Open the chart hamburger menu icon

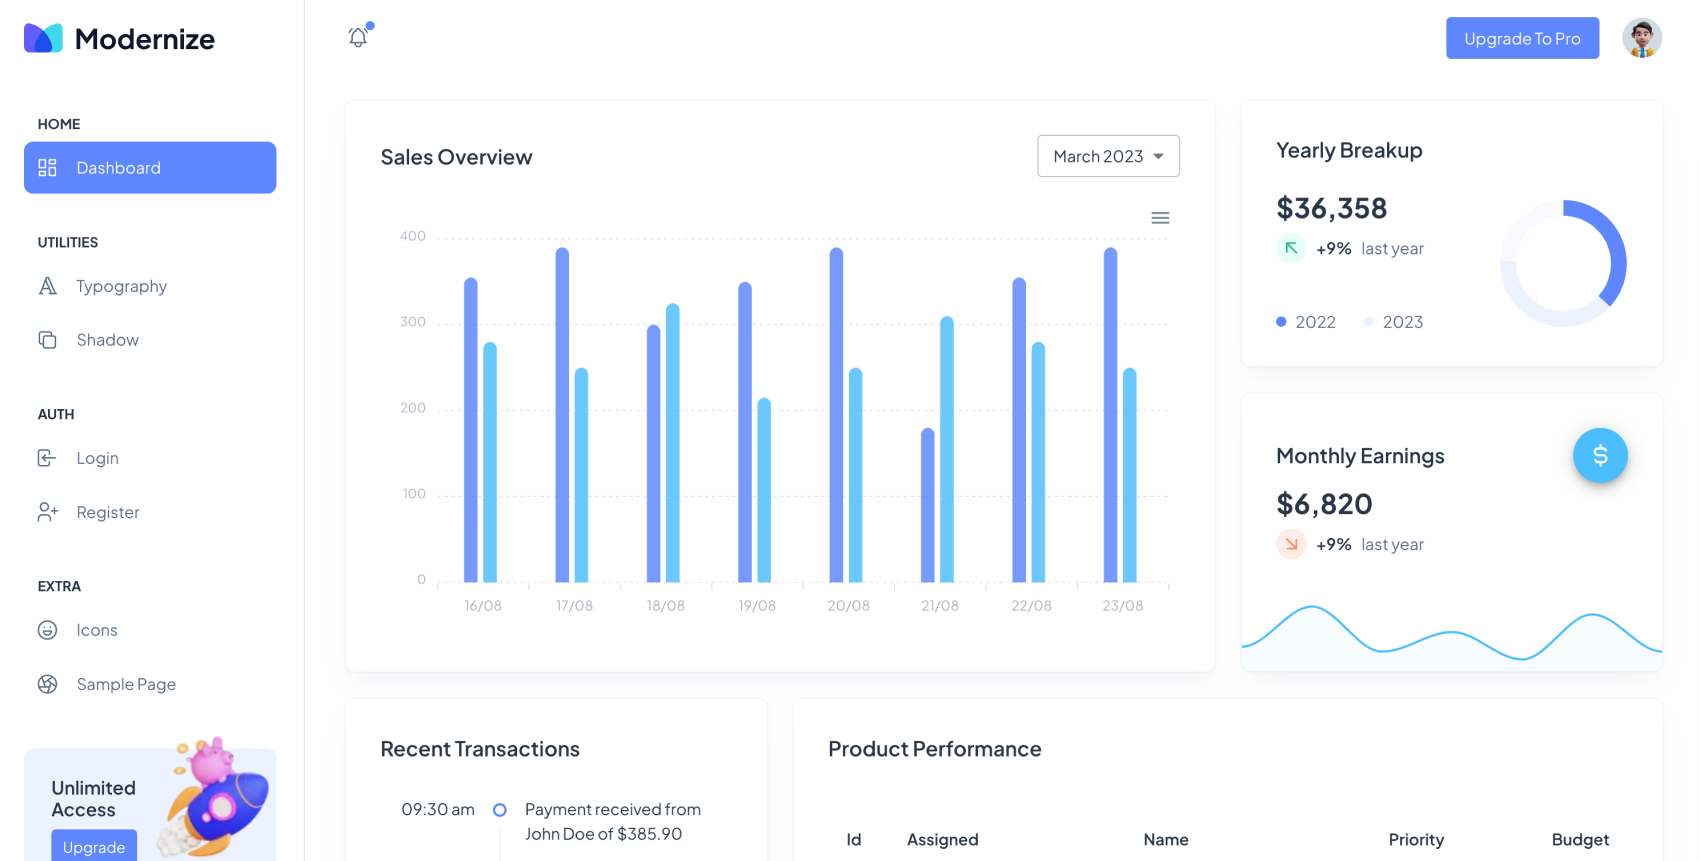point(1160,218)
